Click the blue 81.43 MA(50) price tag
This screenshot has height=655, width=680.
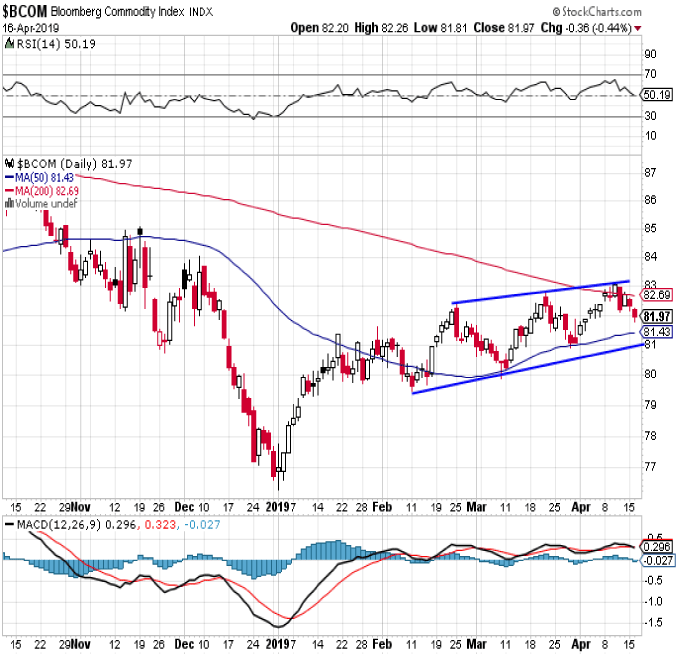[653, 331]
